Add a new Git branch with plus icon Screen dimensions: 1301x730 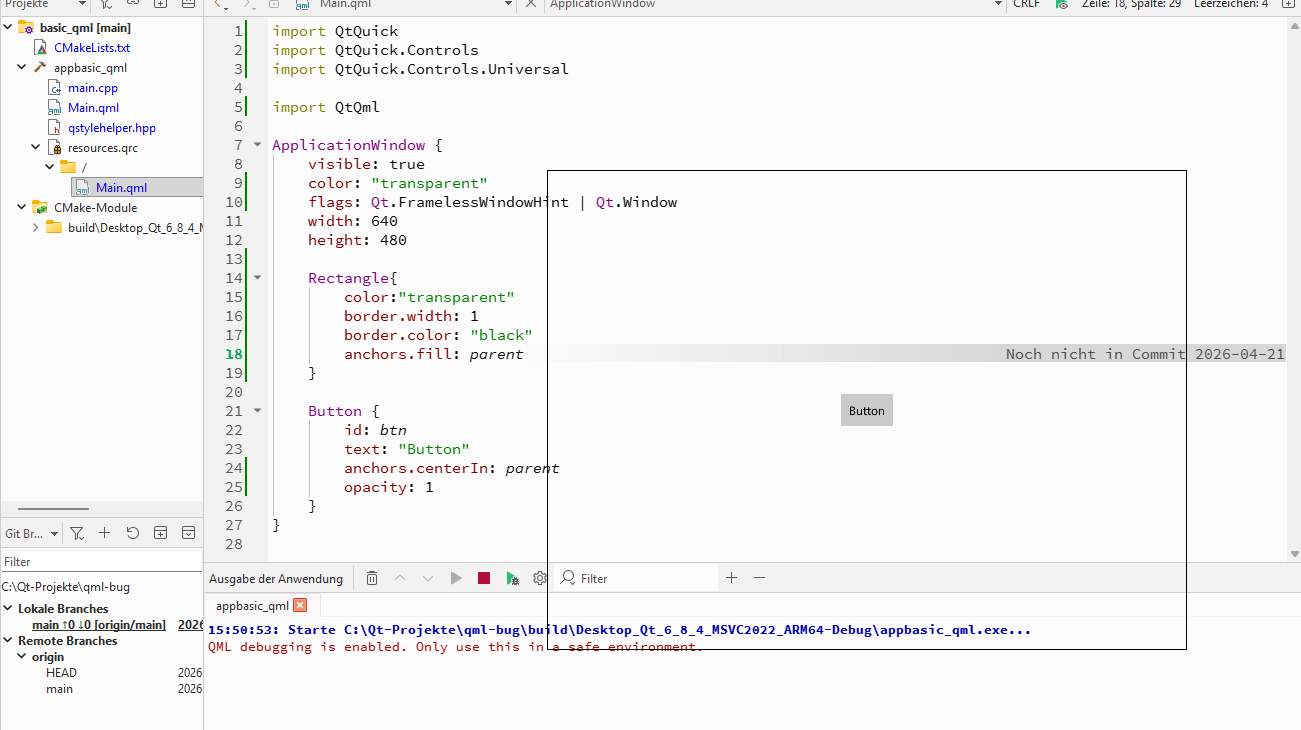[104, 533]
